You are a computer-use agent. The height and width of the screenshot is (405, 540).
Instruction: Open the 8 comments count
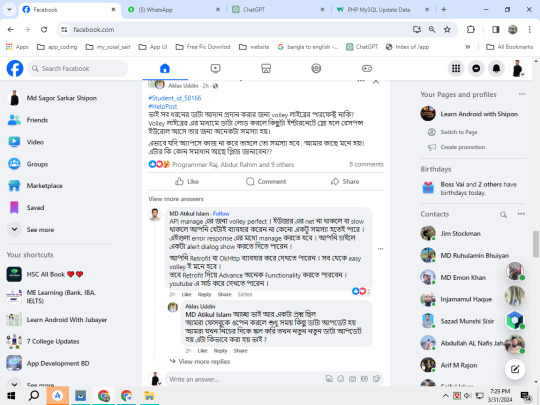[366, 164]
